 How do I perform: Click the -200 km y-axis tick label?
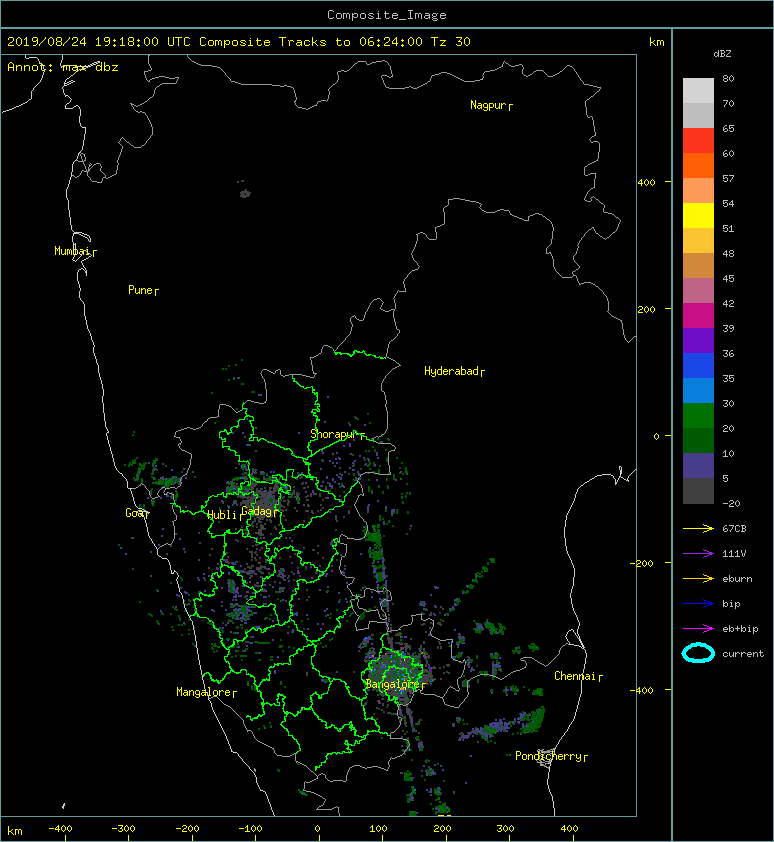click(642, 563)
